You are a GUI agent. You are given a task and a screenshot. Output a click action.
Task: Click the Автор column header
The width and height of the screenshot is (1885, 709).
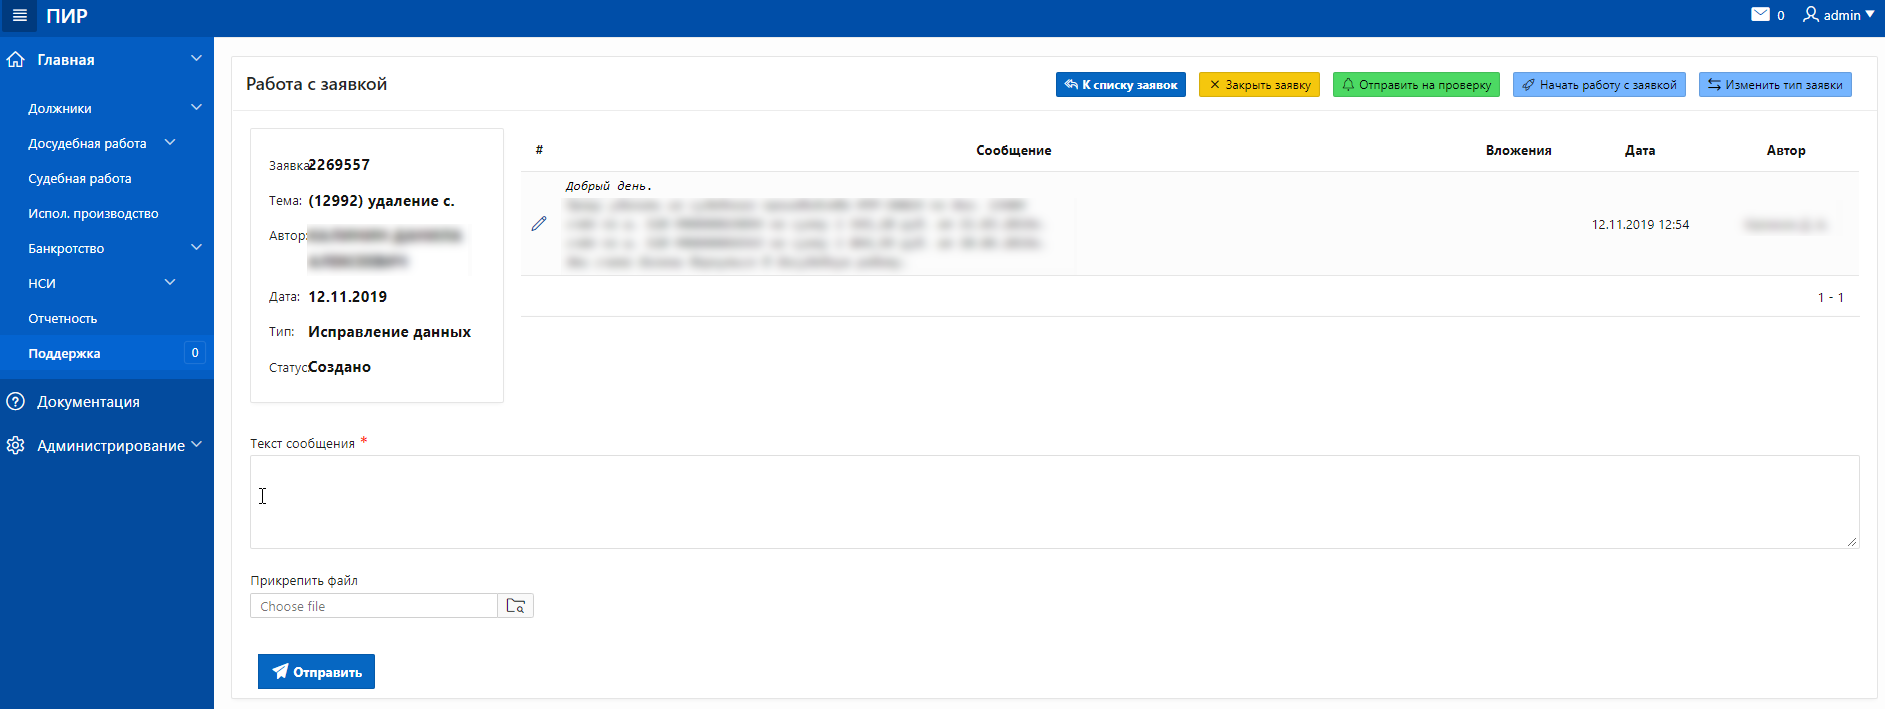click(x=1786, y=150)
